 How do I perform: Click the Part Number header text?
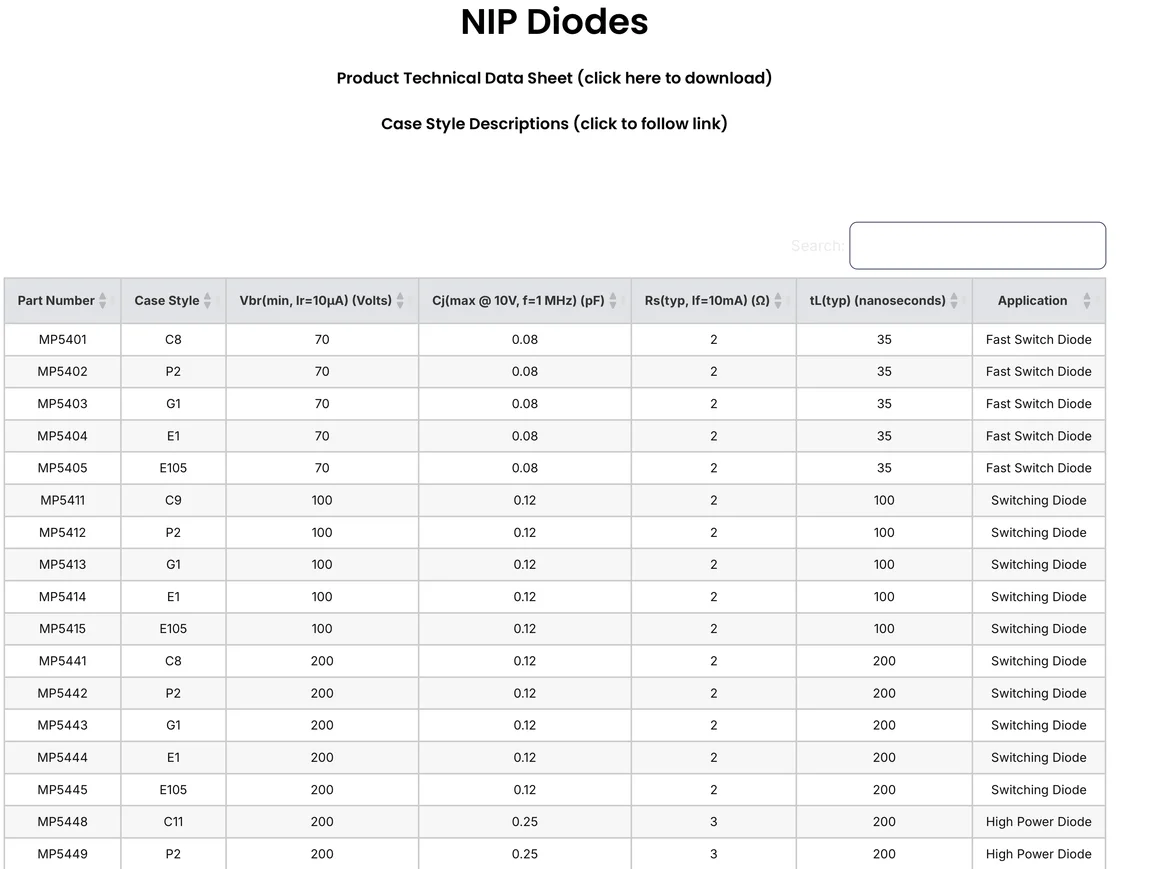click(x=56, y=301)
